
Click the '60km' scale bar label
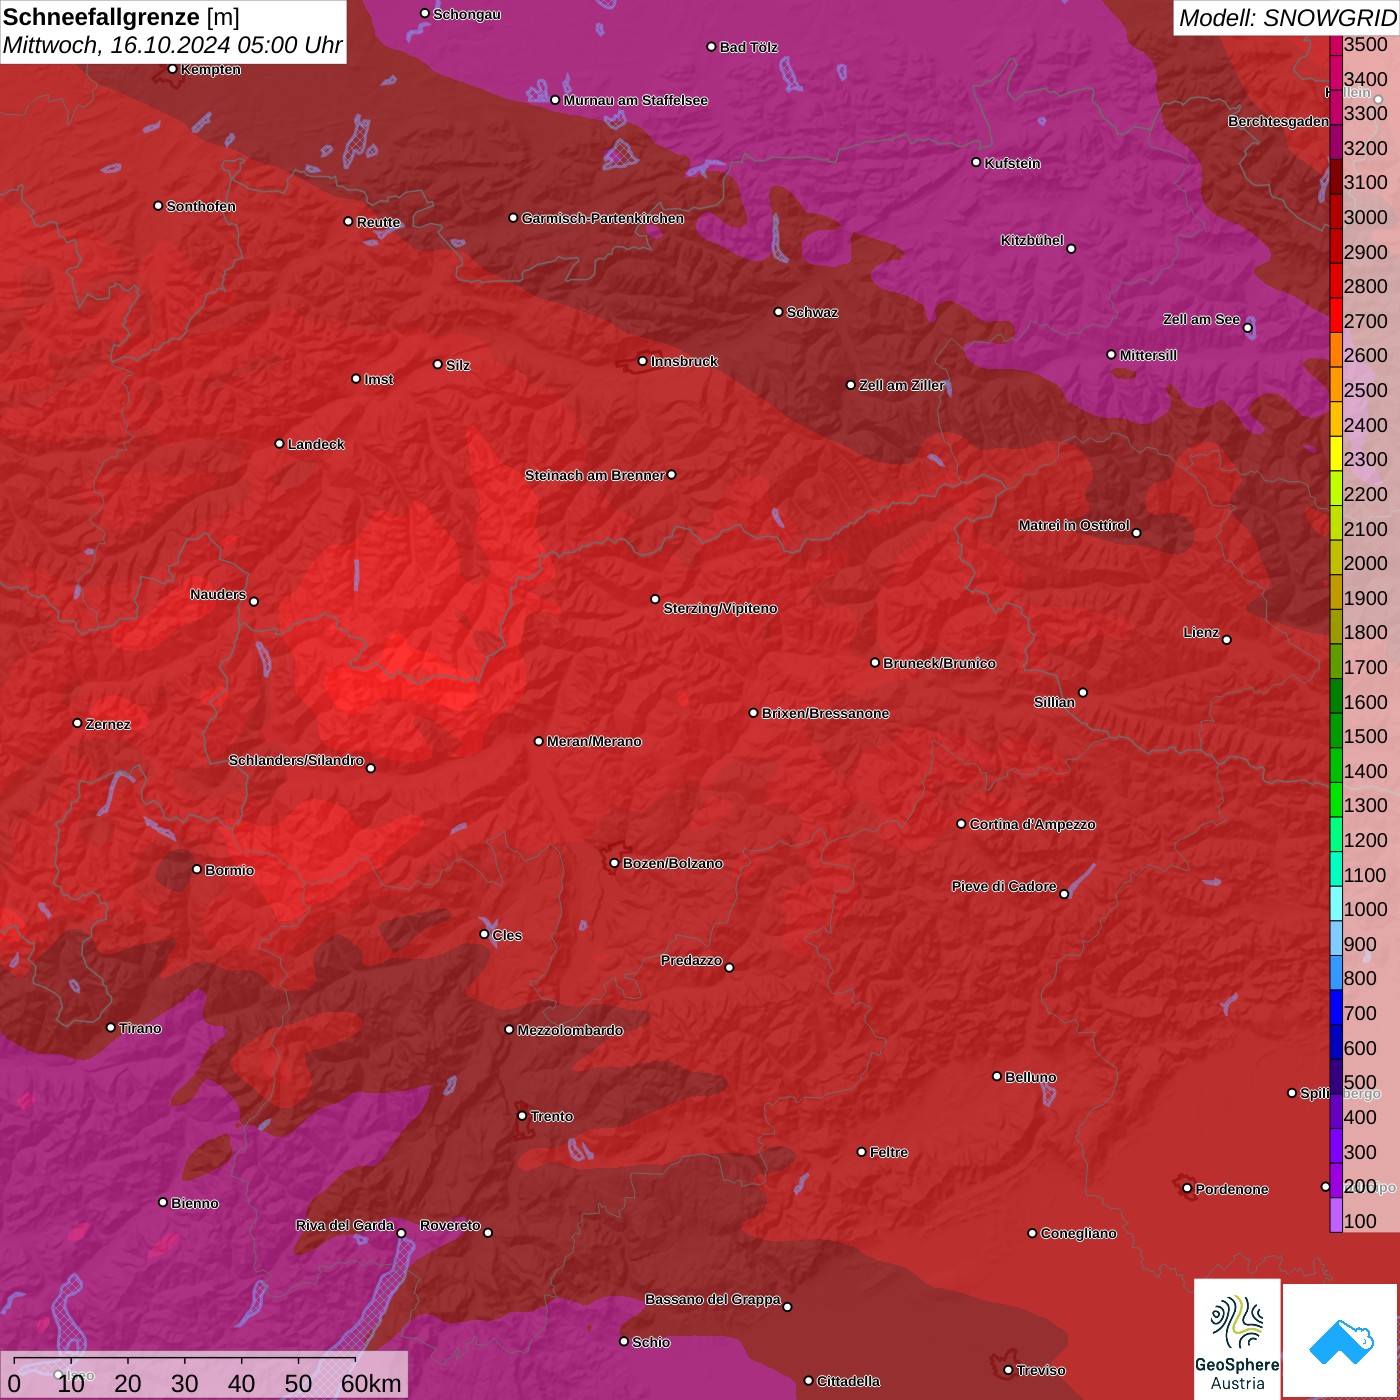(371, 1383)
